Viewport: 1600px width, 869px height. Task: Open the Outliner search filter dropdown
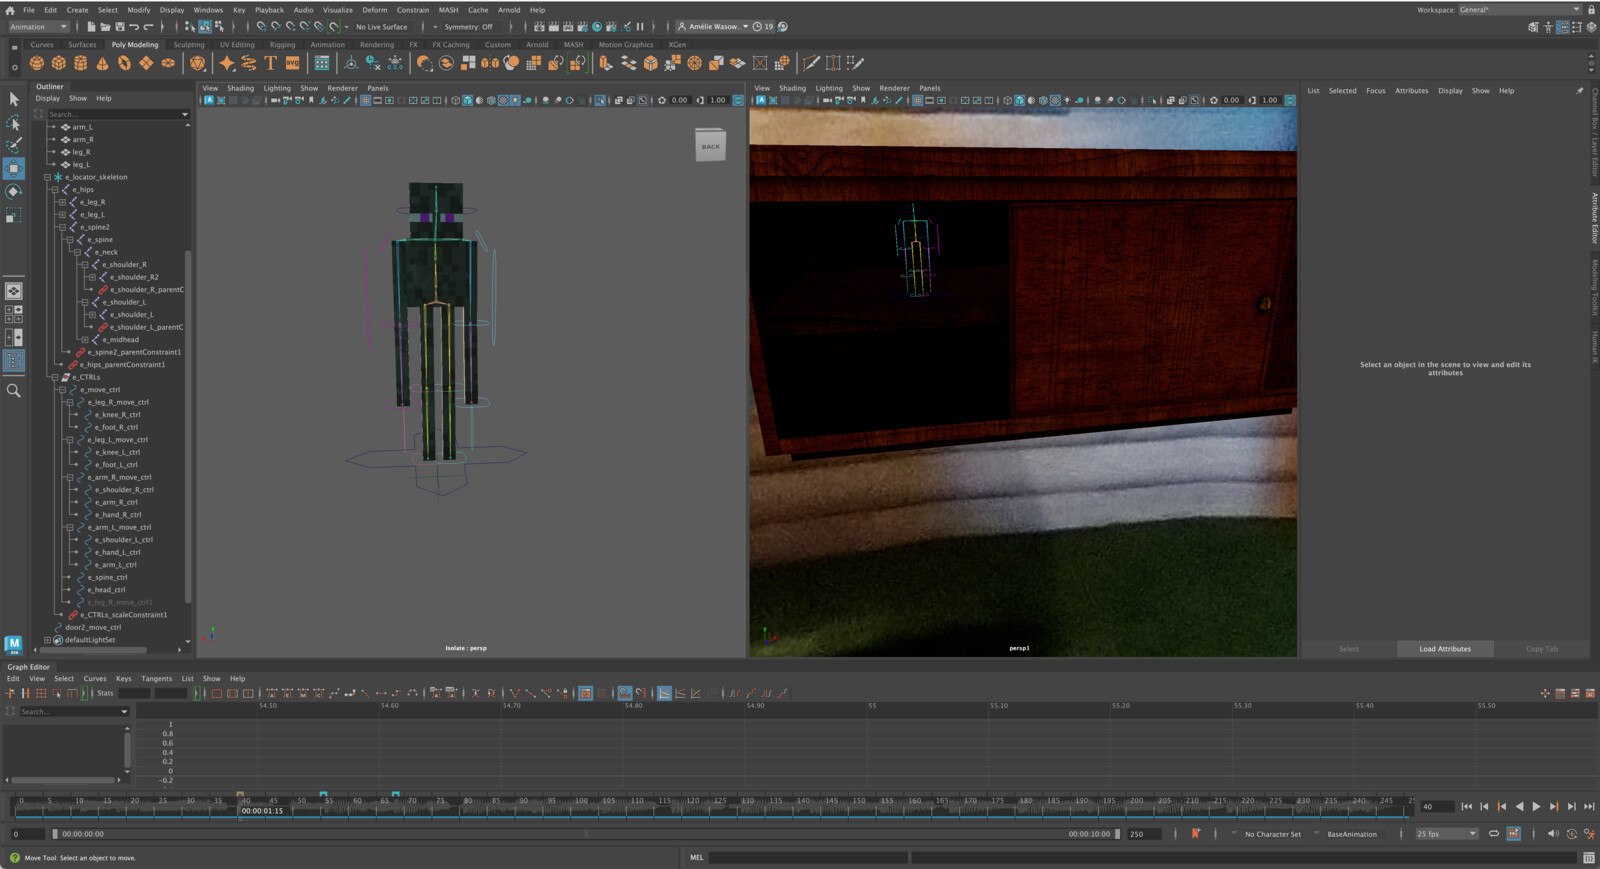coord(185,114)
